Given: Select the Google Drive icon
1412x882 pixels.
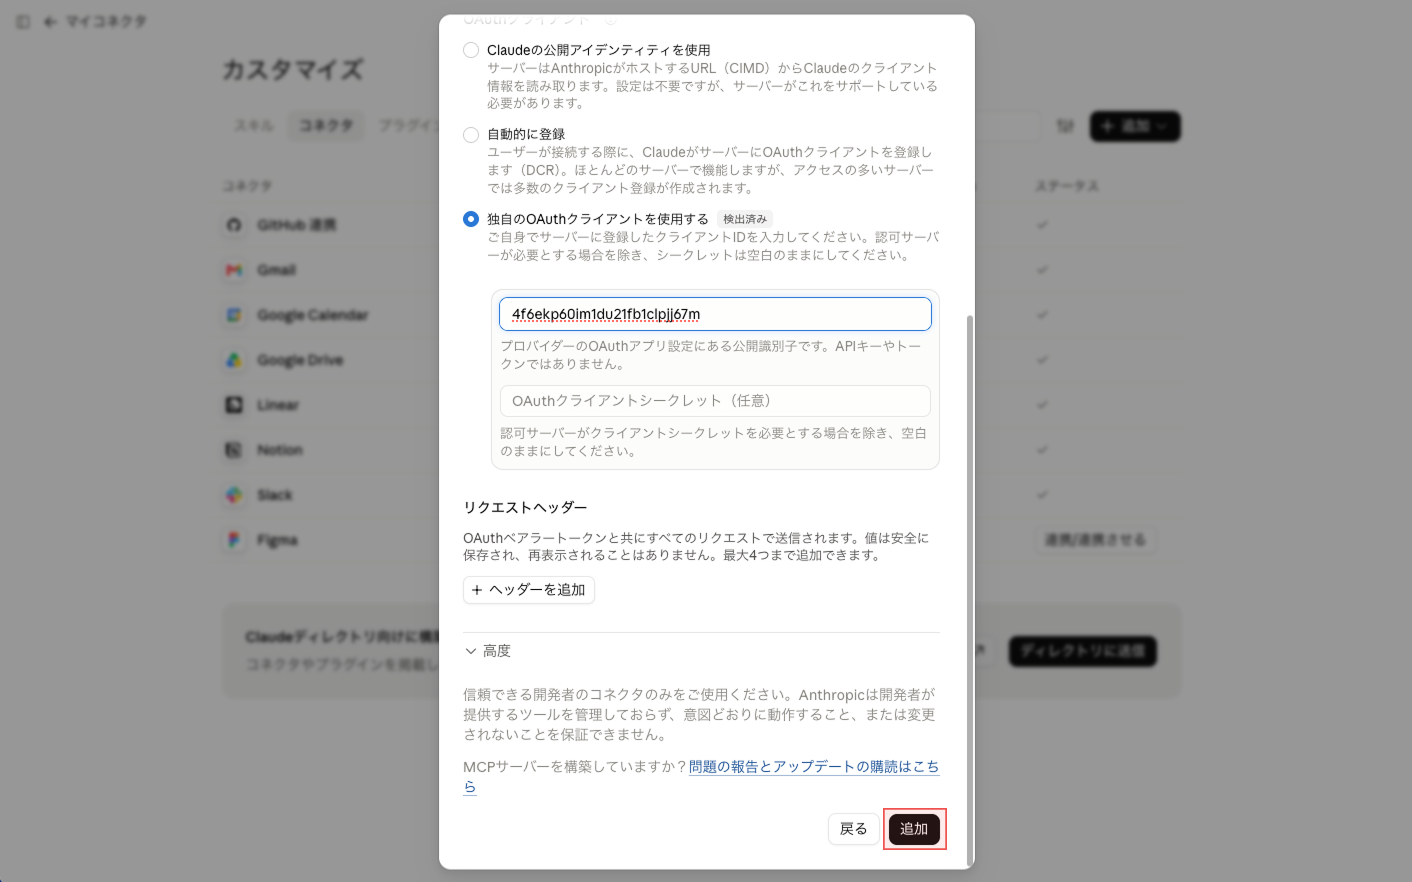Looking at the screenshot, I should [234, 360].
